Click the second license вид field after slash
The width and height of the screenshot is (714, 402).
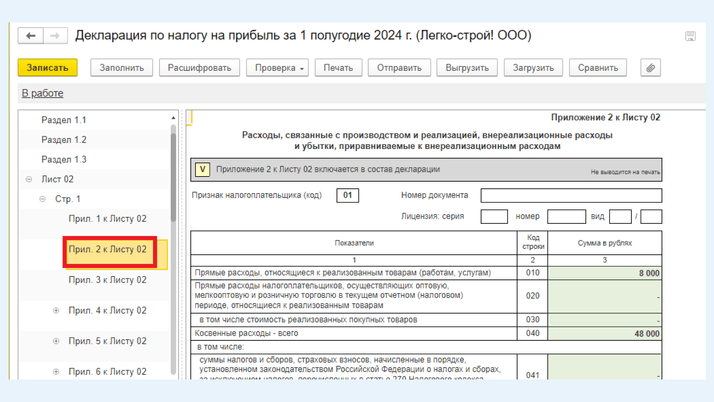[651, 216]
